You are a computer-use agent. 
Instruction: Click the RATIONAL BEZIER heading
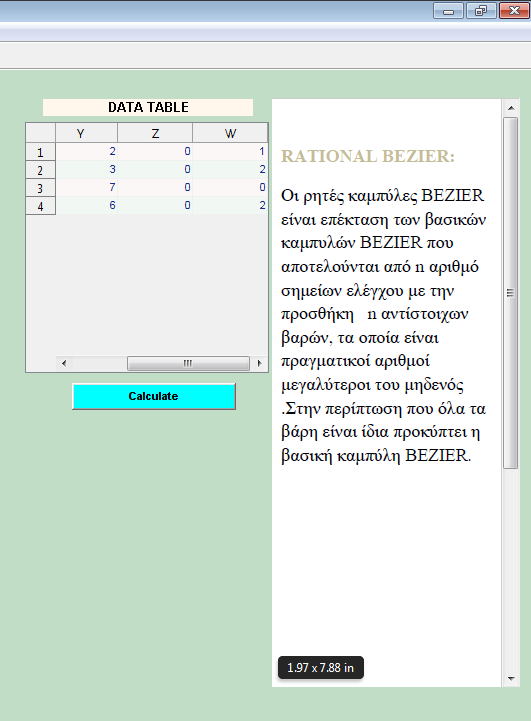pos(368,156)
